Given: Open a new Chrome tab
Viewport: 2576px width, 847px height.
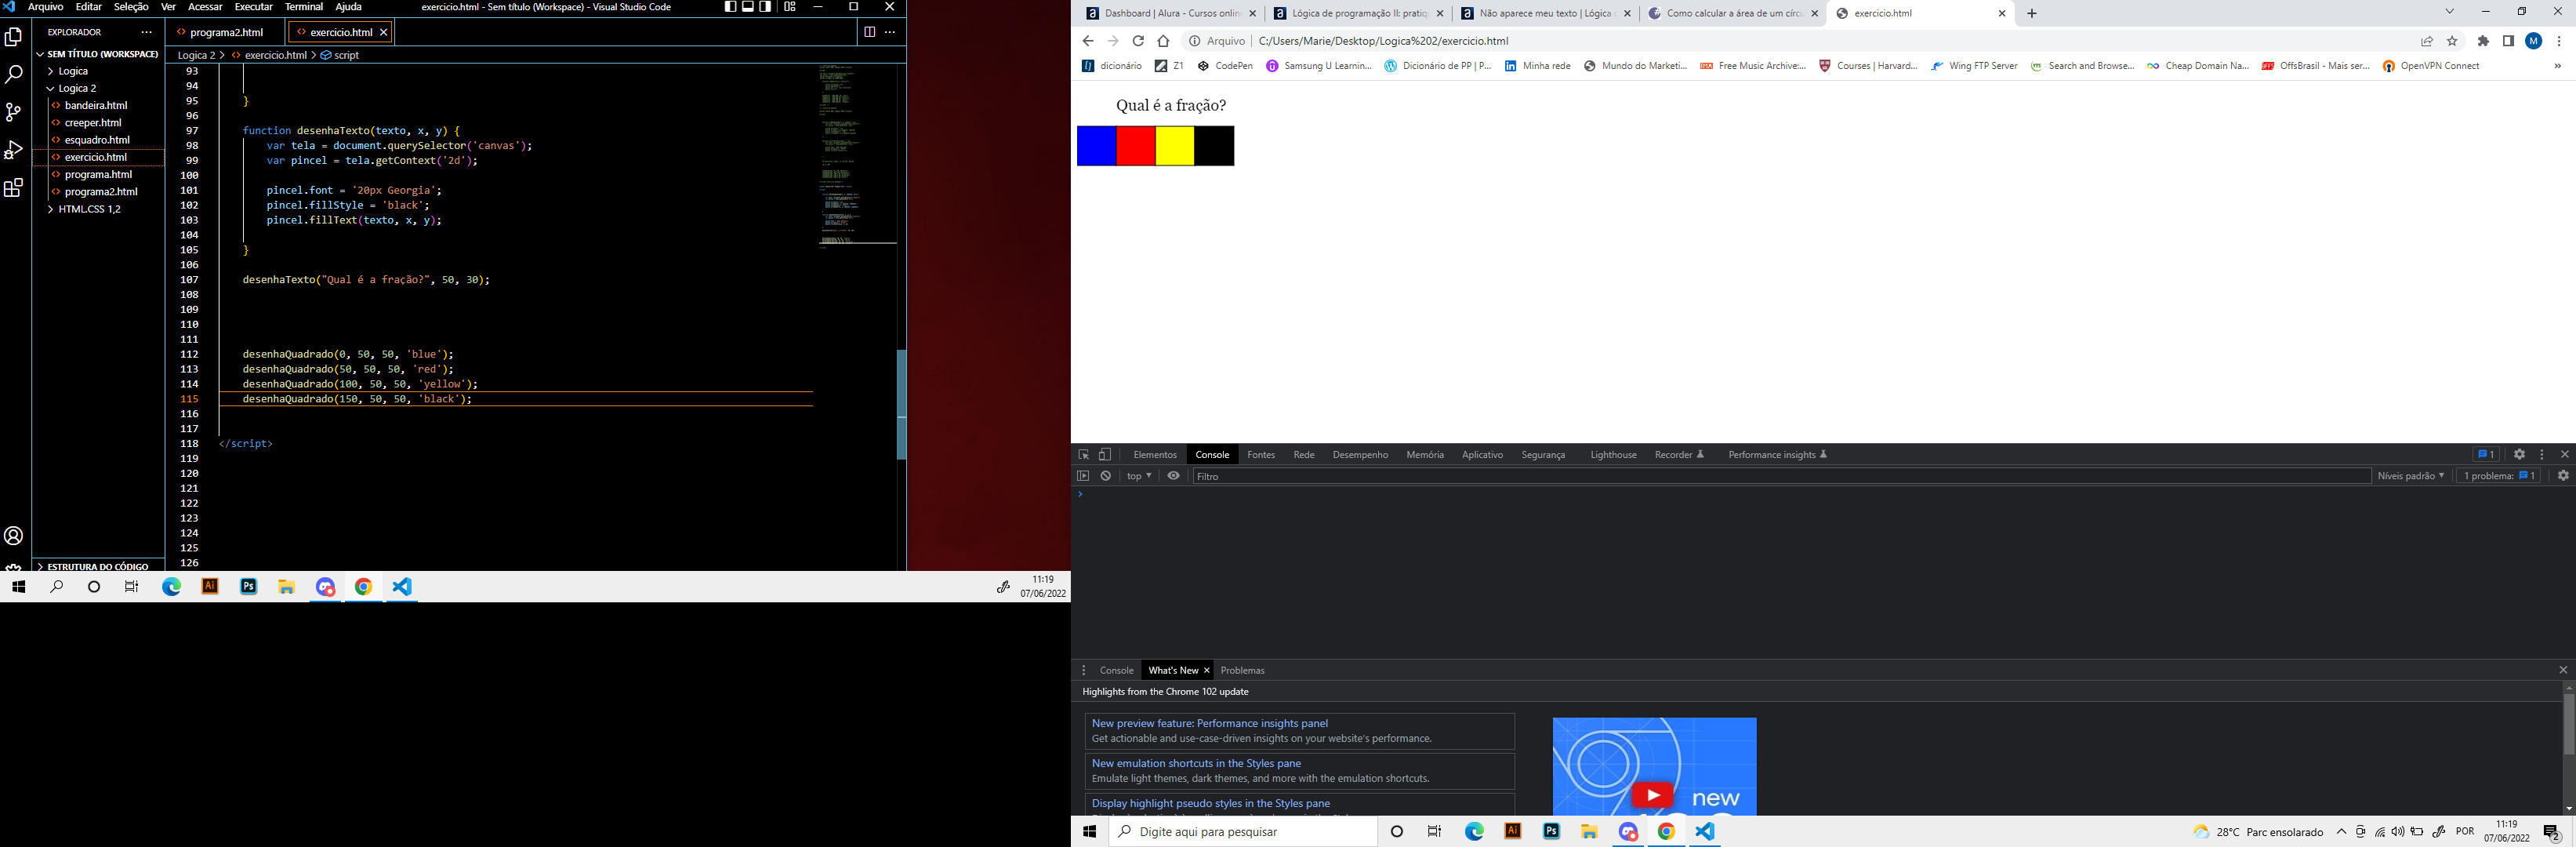Looking at the screenshot, I should click(x=2032, y=13).
